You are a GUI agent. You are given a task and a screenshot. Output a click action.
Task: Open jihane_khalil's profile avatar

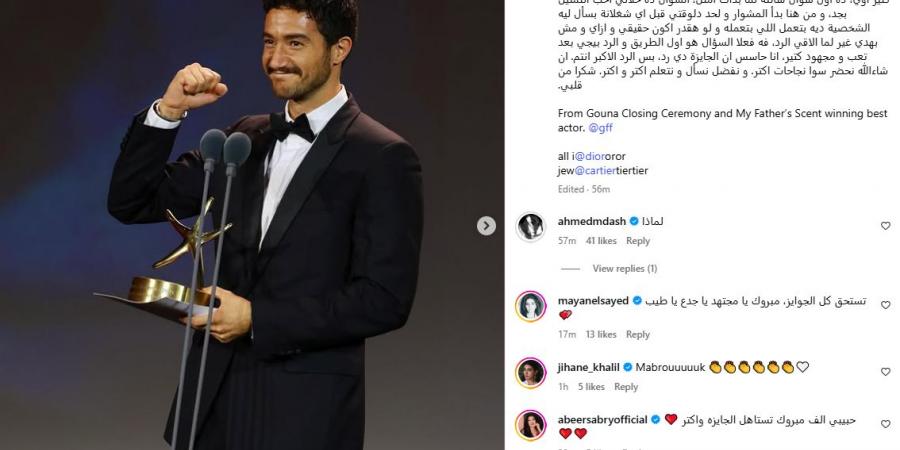tap(530, 373)
